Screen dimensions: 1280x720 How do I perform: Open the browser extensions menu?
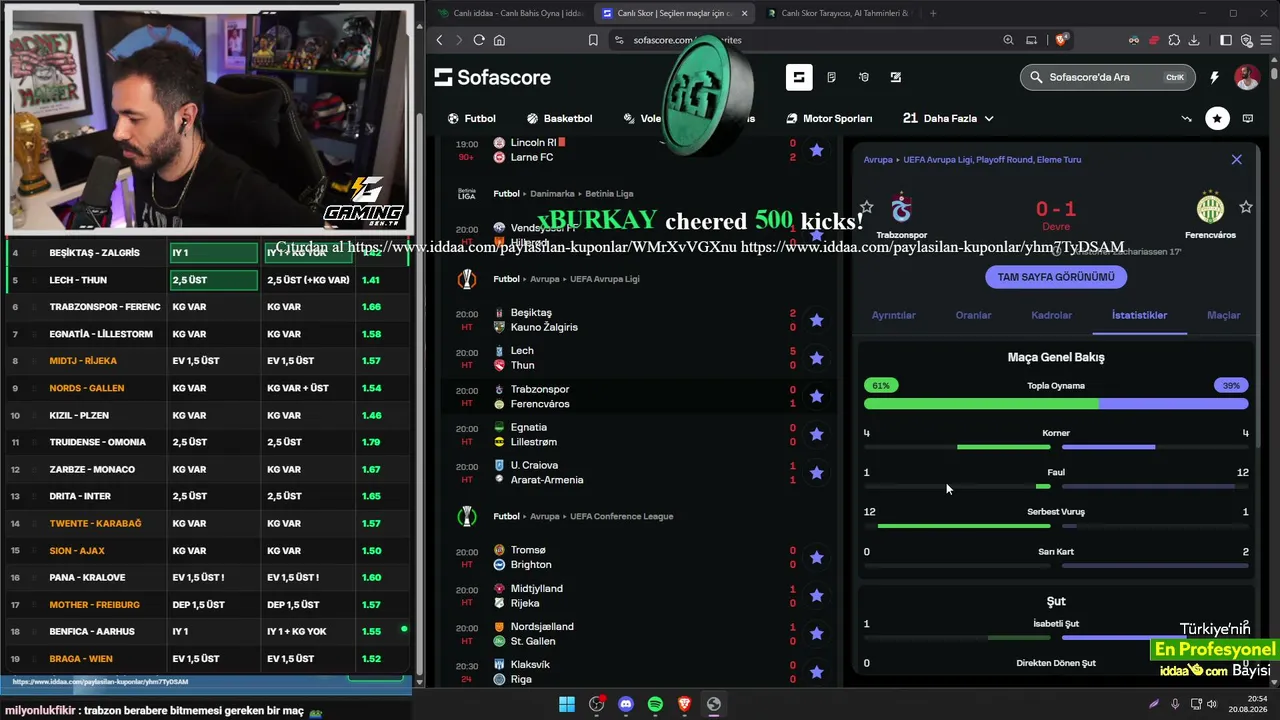(x=1174, y=40)
